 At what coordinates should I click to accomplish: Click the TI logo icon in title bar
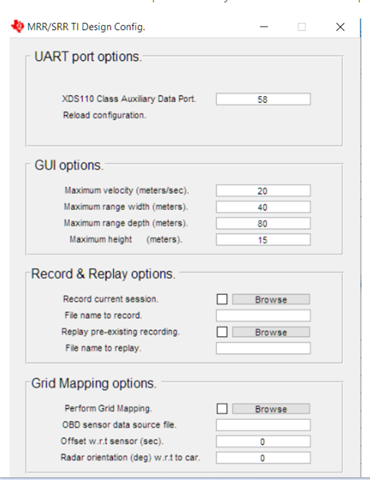18,26
